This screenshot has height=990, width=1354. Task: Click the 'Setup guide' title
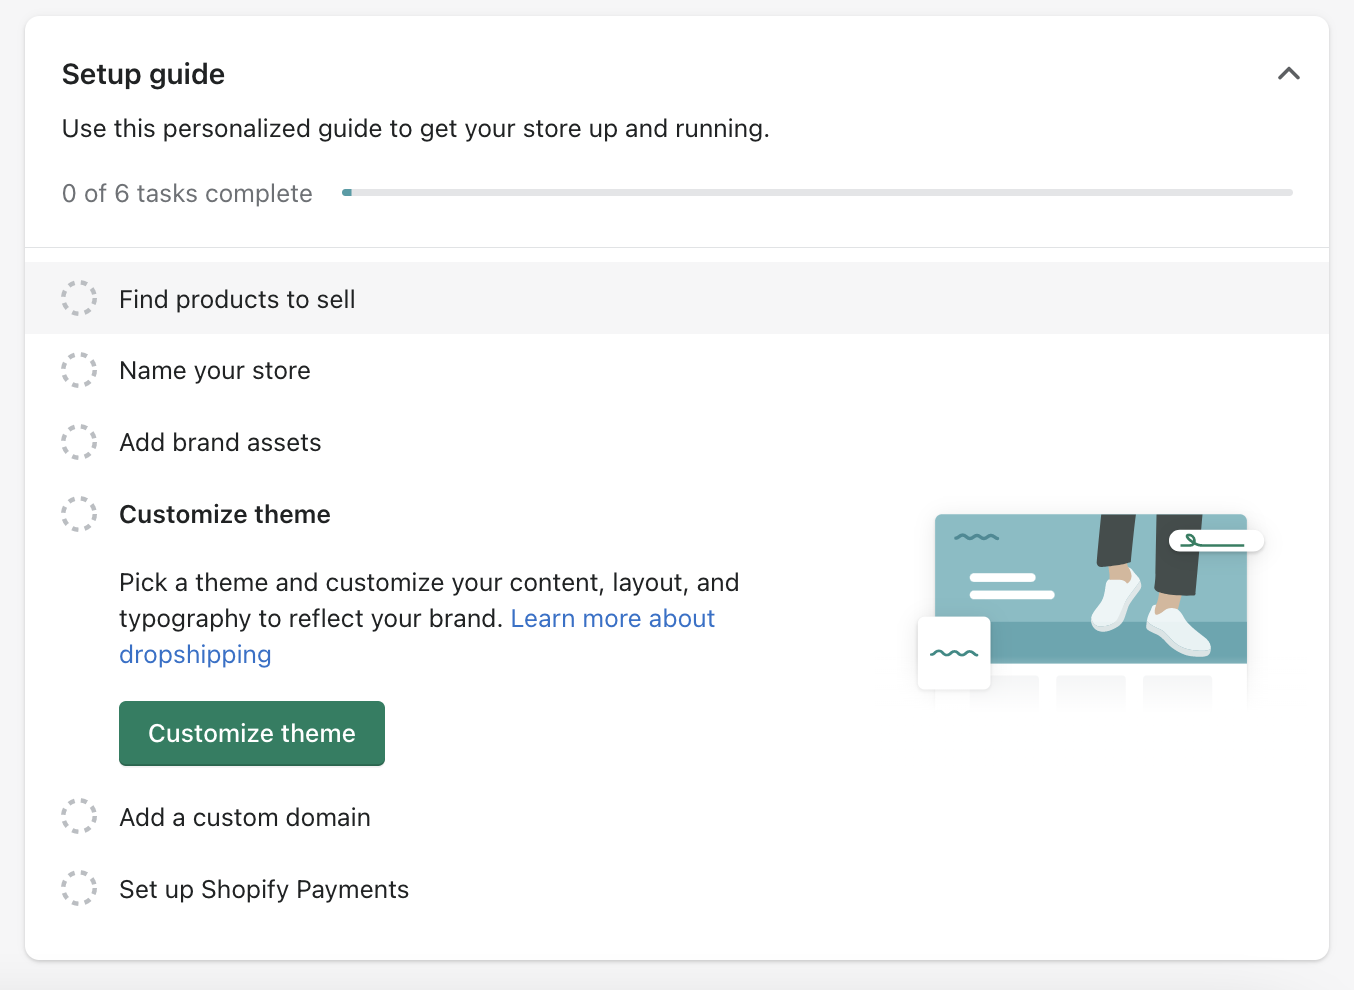[143, 75]
